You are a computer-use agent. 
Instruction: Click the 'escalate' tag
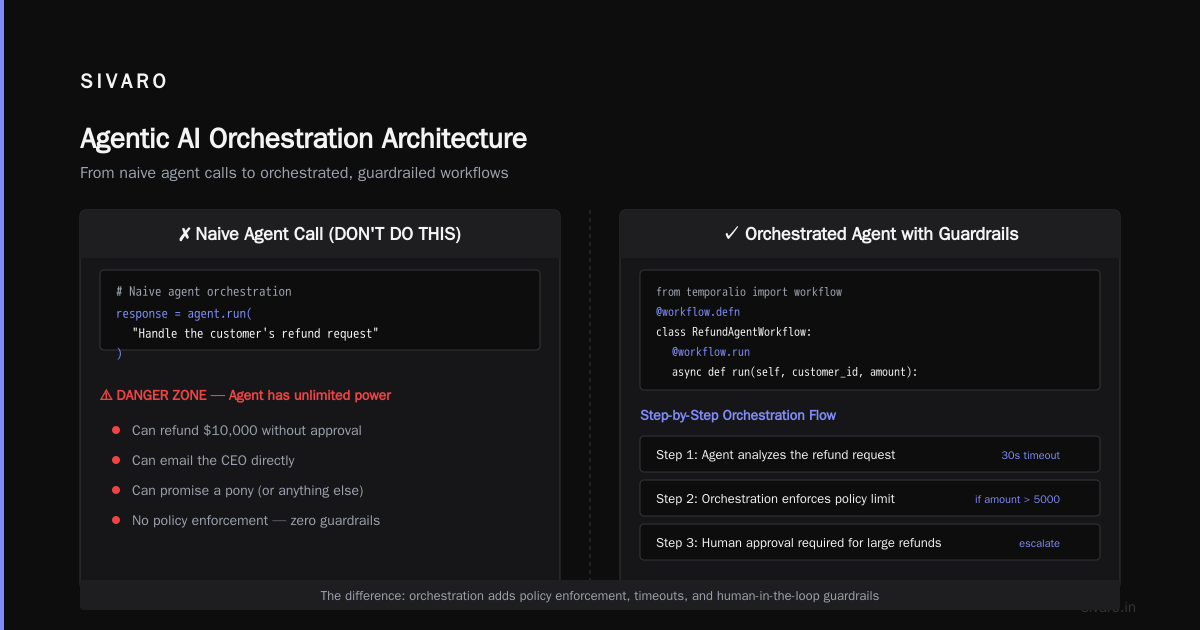pos(1039,543)
